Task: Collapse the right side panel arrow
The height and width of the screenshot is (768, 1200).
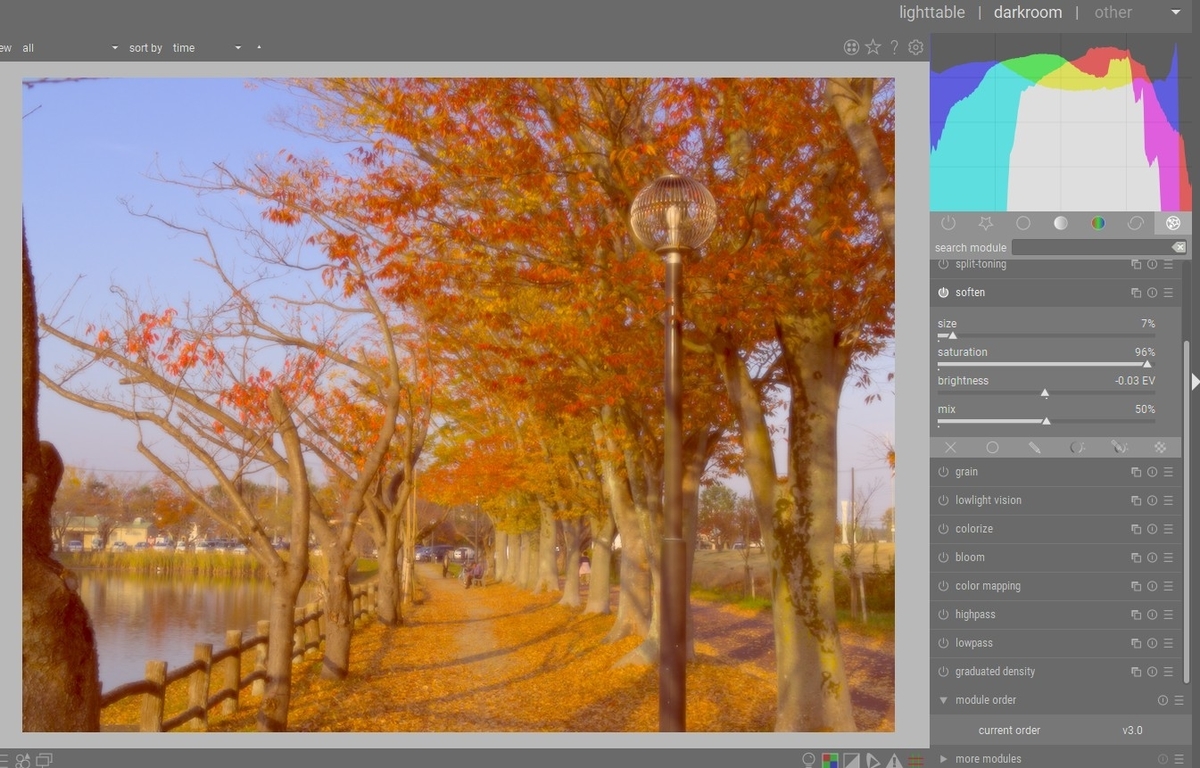Action: pyautogui.click(x=1195, y=381)
